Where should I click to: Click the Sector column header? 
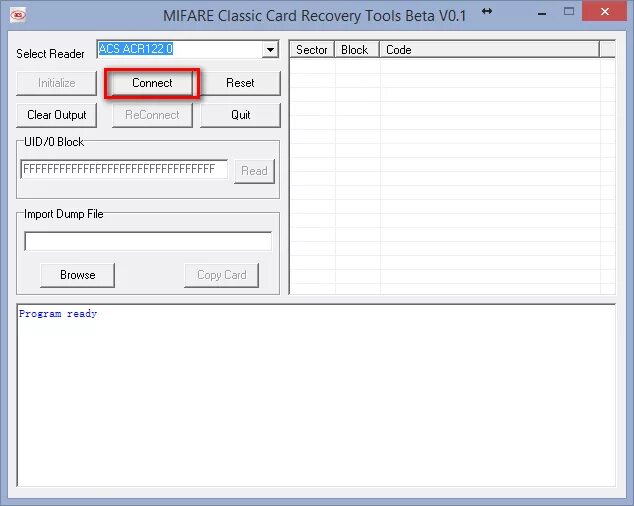point(312,50)
